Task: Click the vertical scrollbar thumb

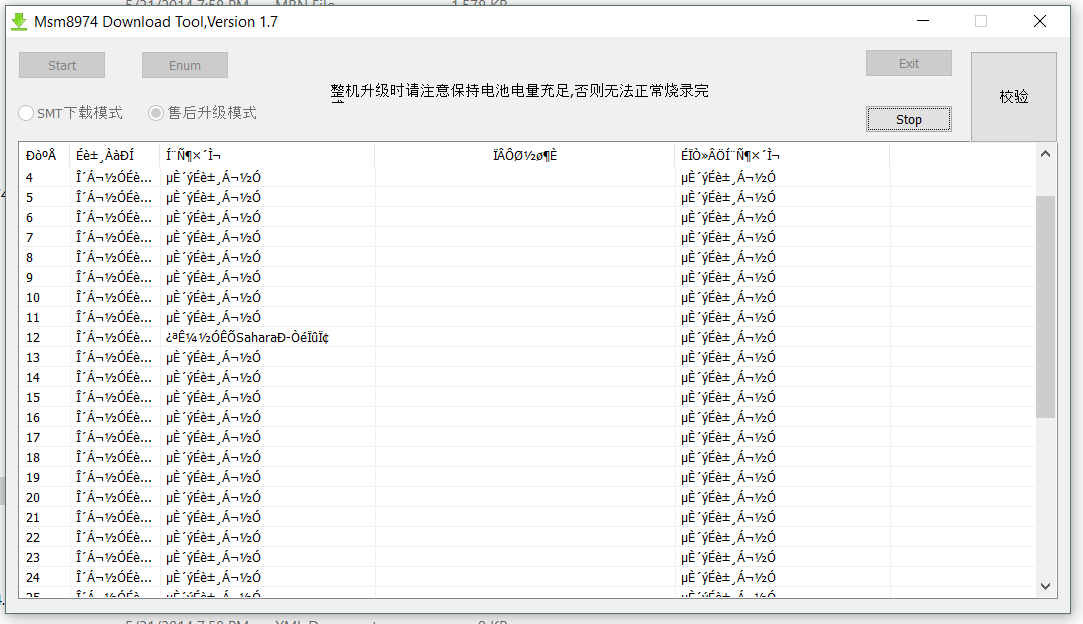Action: click(x=1045, y=307)
